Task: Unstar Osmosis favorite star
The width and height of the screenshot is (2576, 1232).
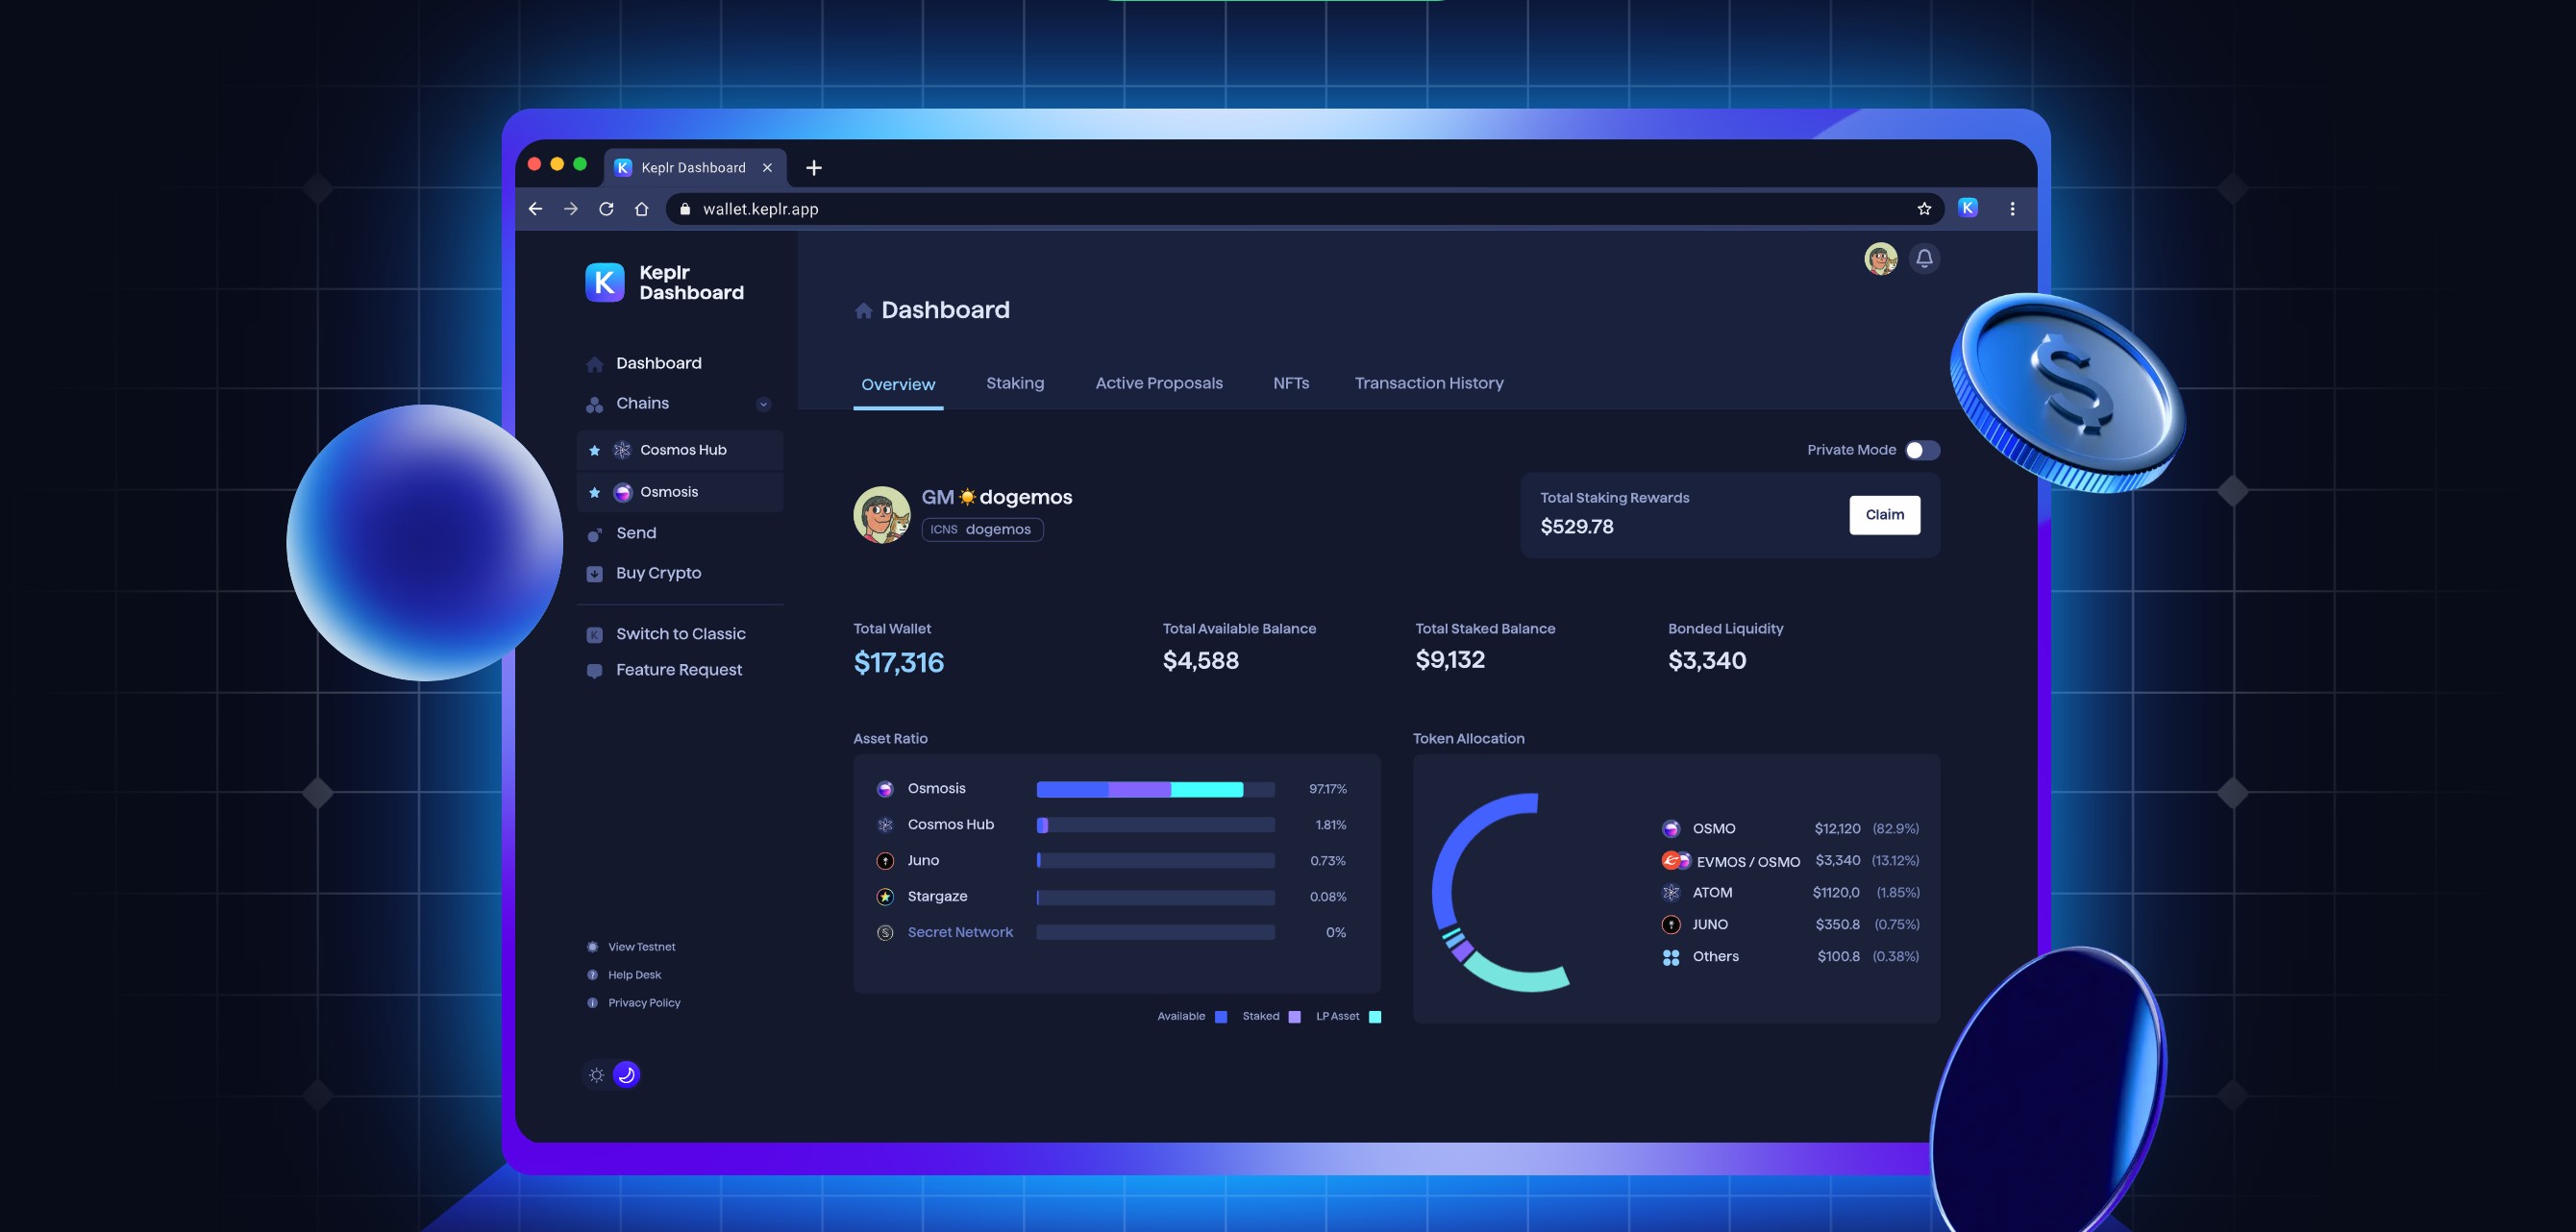Action: pyautogui.click(x=594, y=493)
